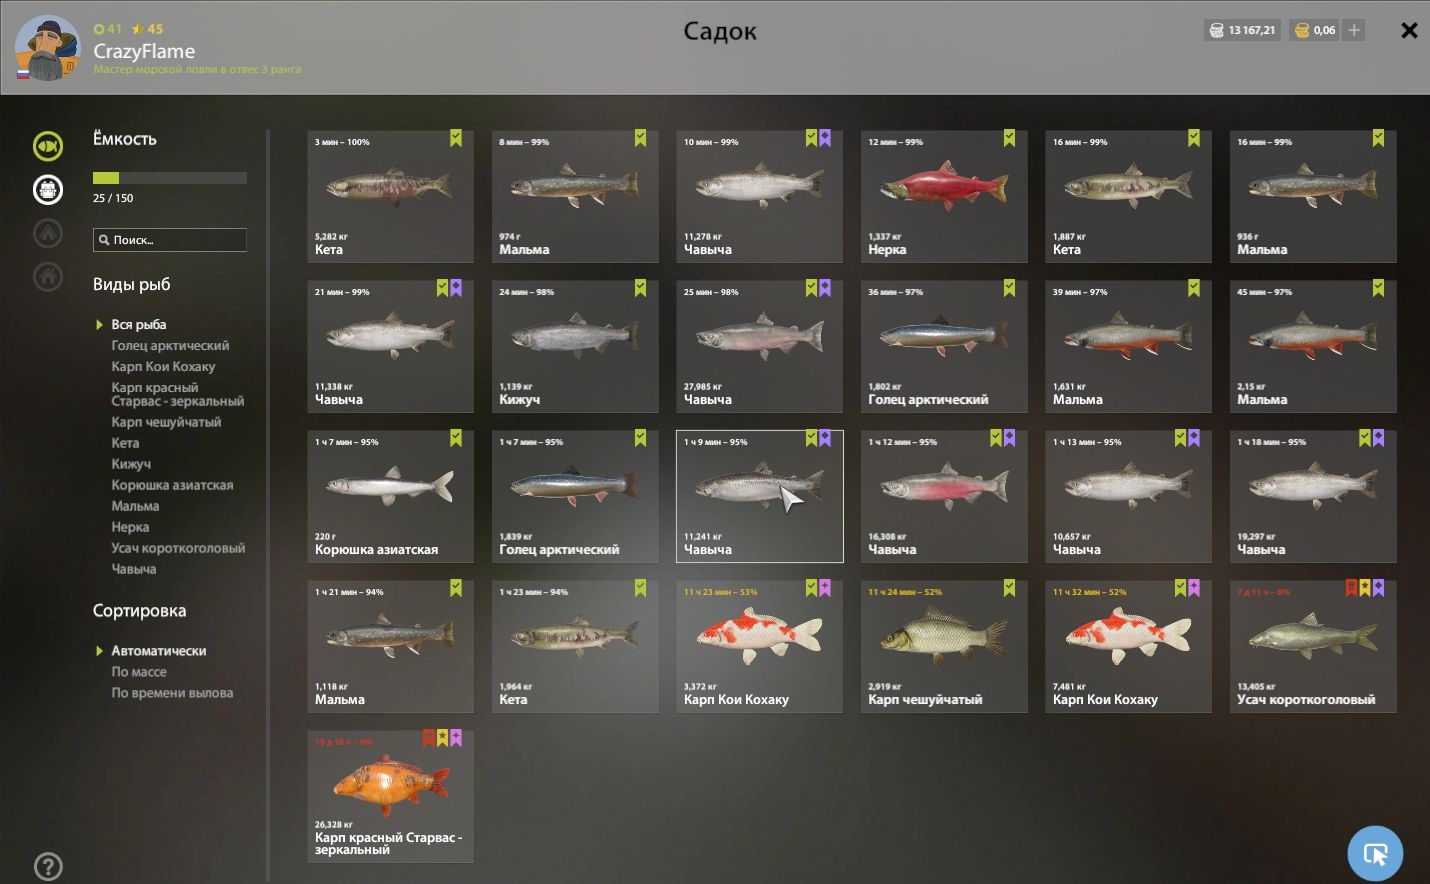Filter list by Карп Кои Кохаку
Screen dimensions: 1430x884
tap(163, 367)
